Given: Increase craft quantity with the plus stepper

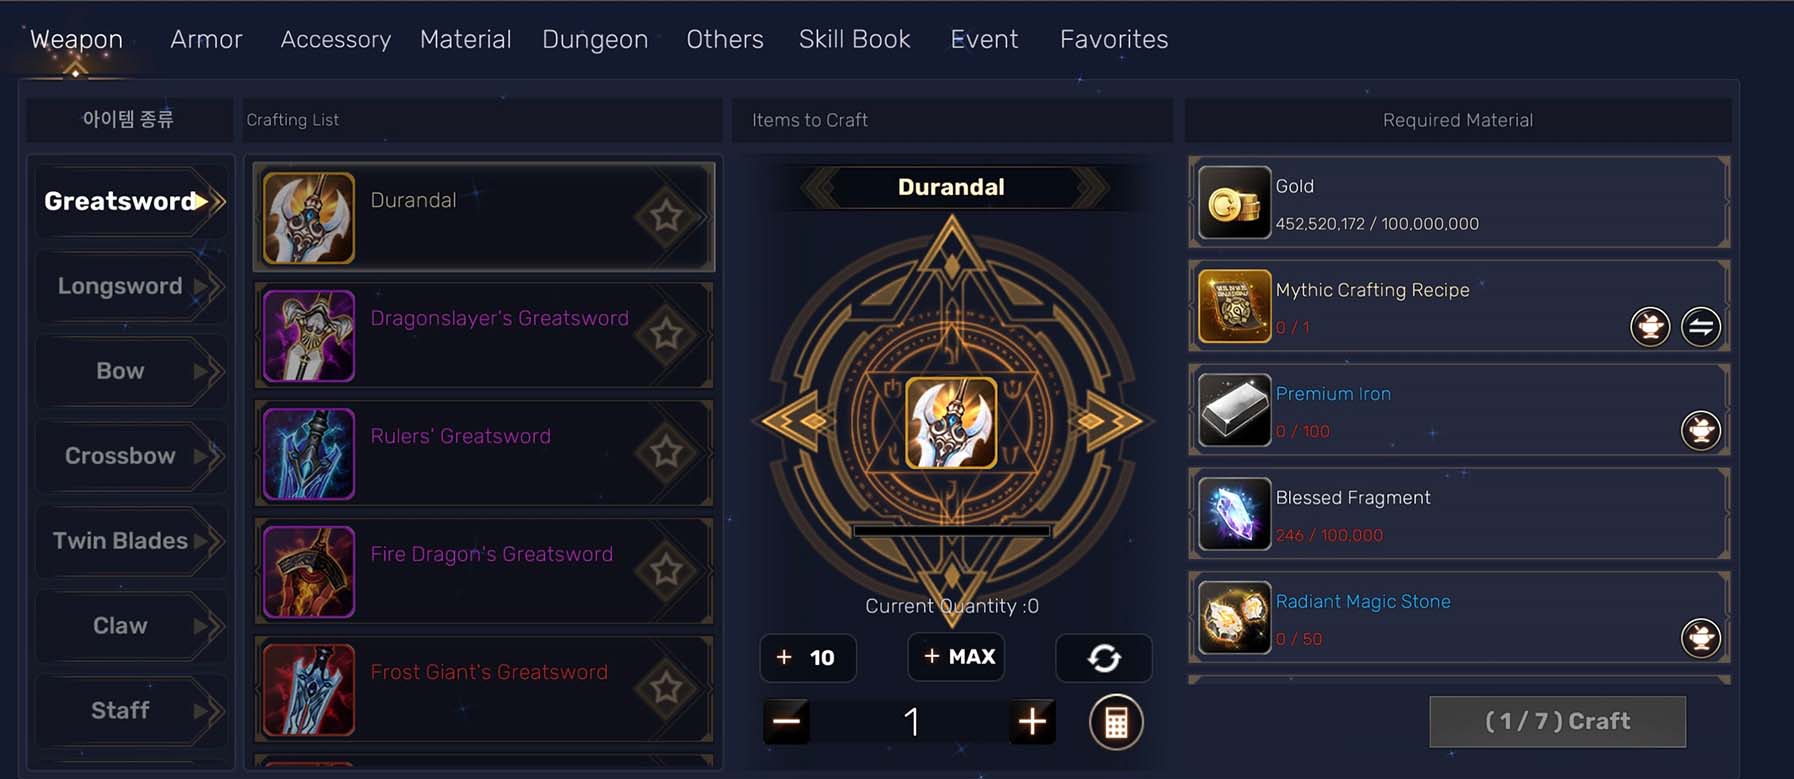Looking at the screenshot, I should (x=1032, y=721).
